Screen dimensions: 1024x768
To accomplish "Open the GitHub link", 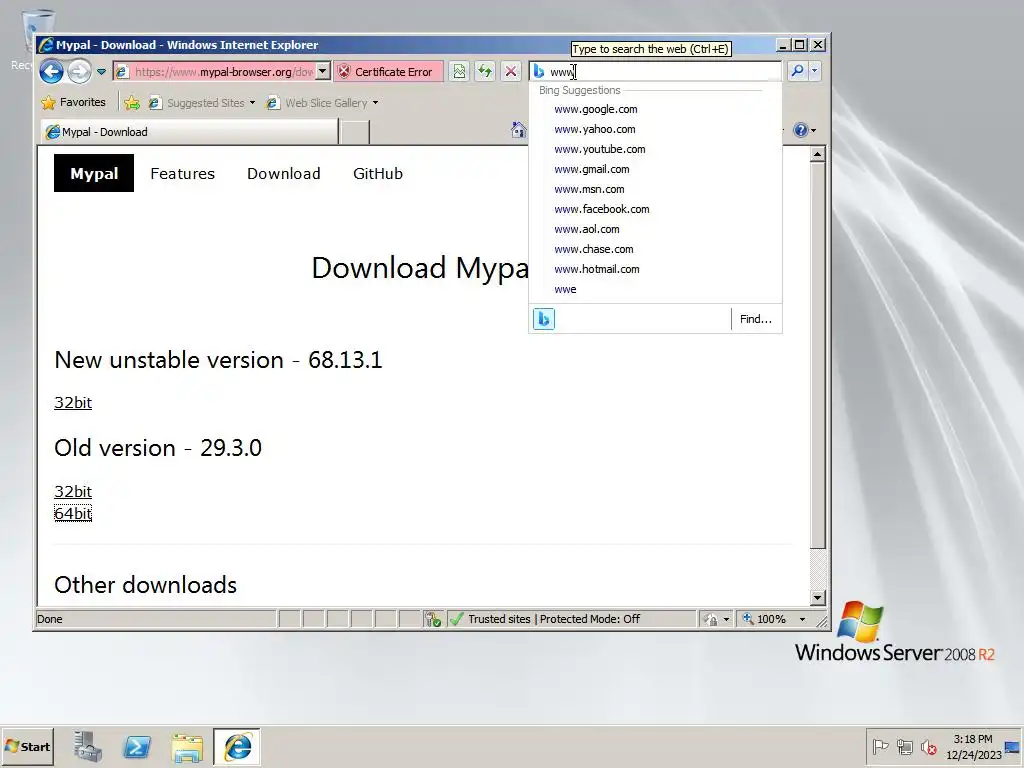I will pyautogui.click(x=378, y=174).
